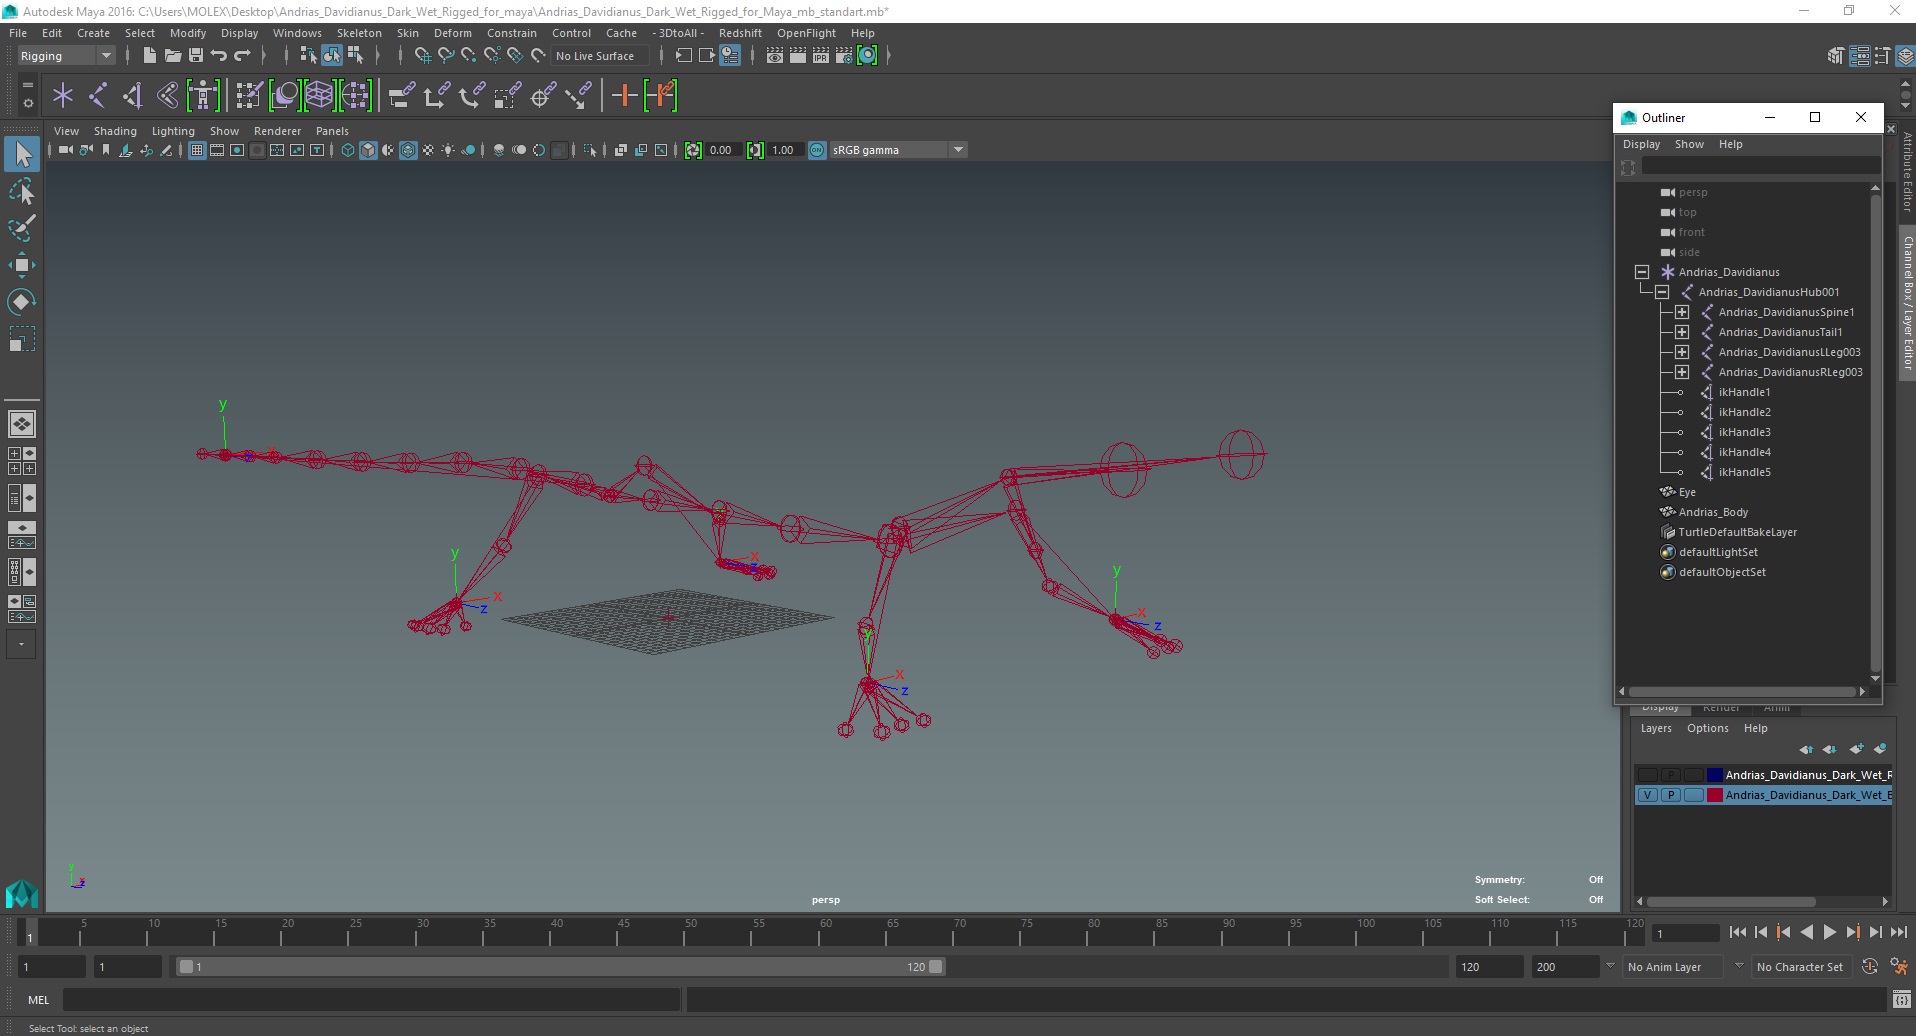Expand Andrias_DavidianusSpine1 in Outliner
1916x1036 pixels.
pos(1682,312)
